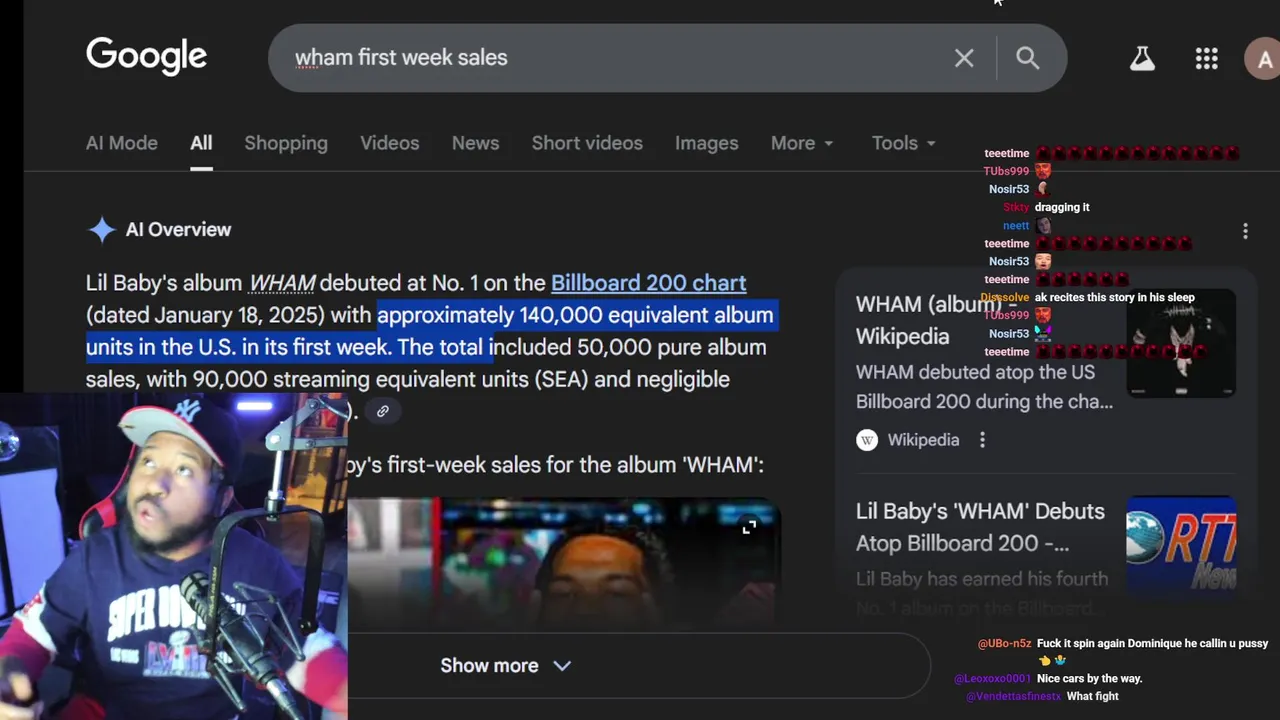Click the search input field with the query
Image resolution: width=1280 pixels, height=720 pixels.
click(600, 58)
